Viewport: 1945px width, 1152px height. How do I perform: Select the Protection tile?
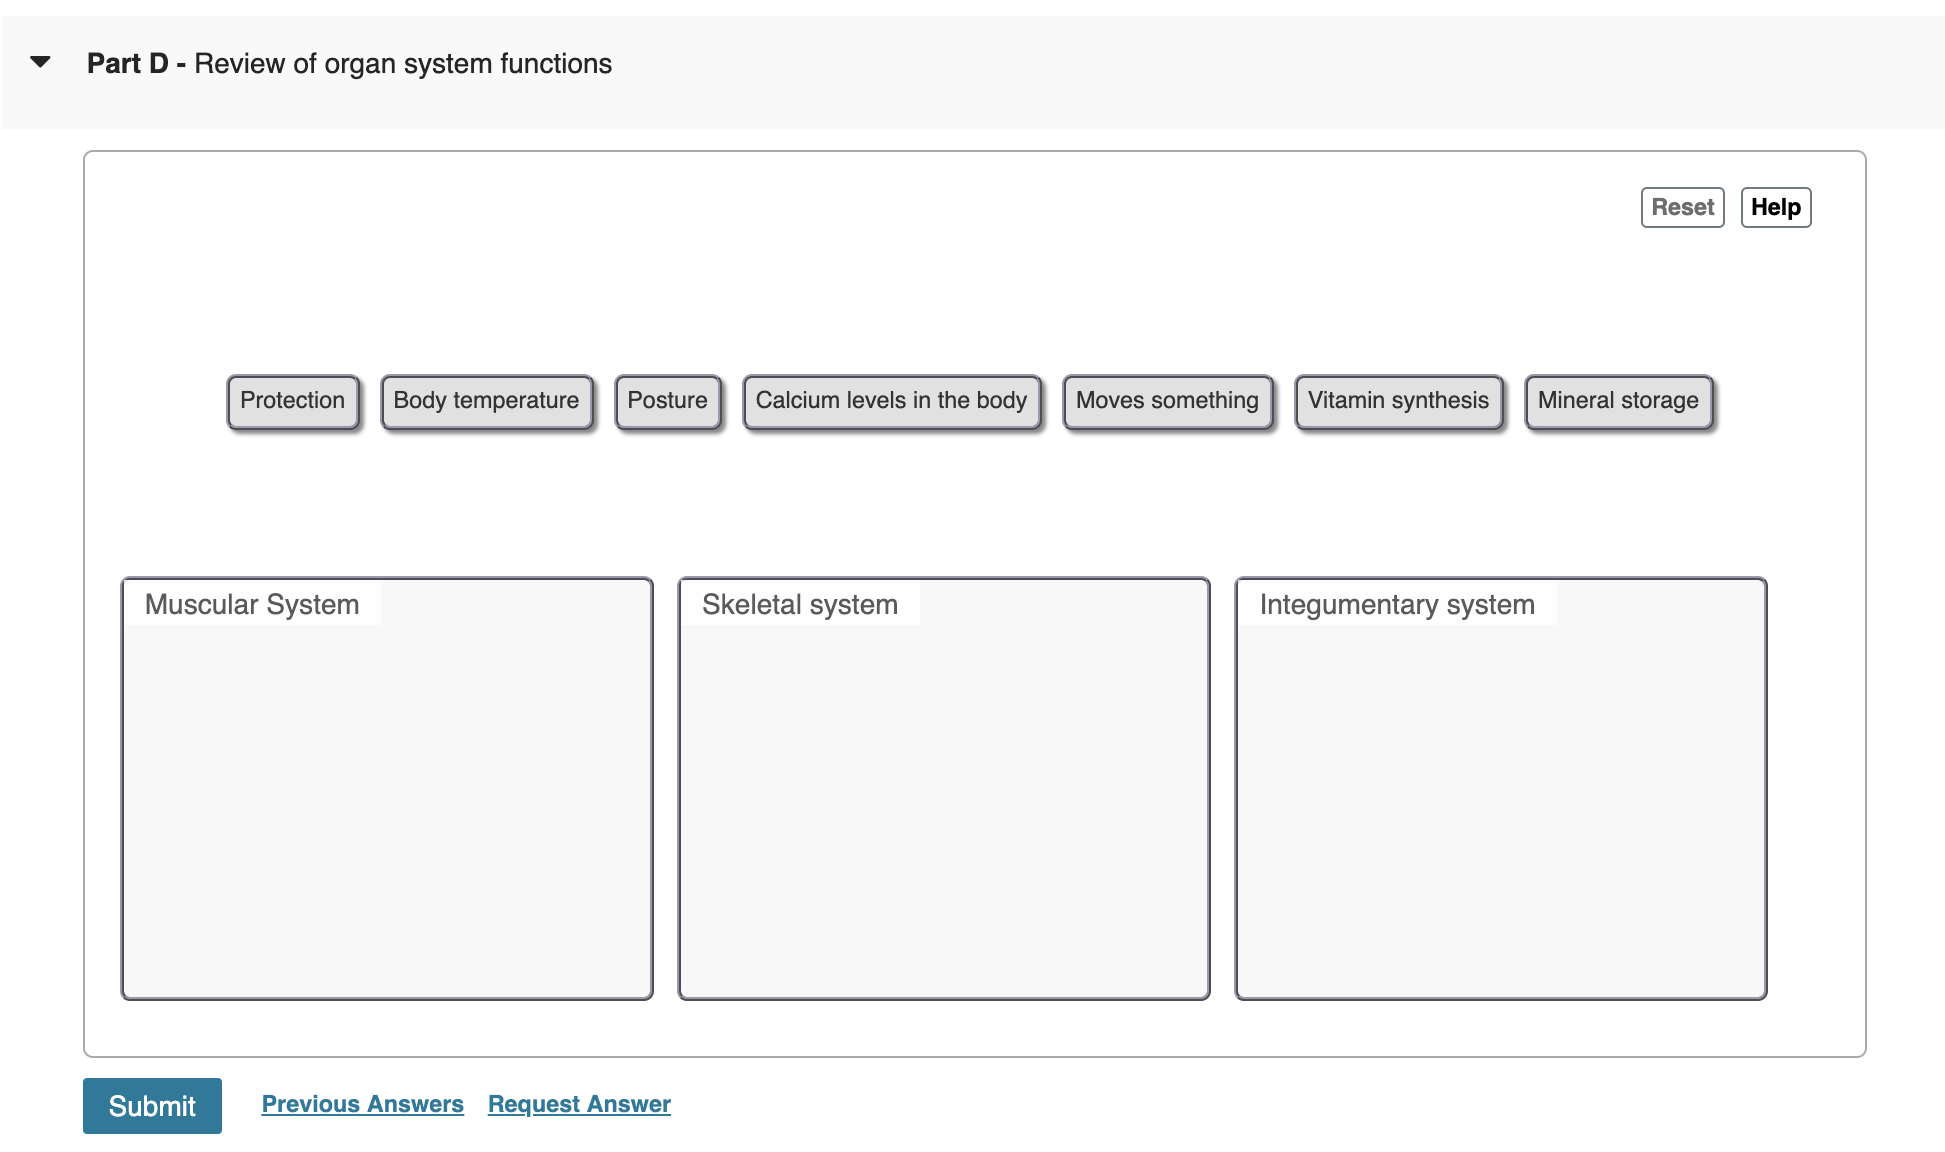[292, 401]
